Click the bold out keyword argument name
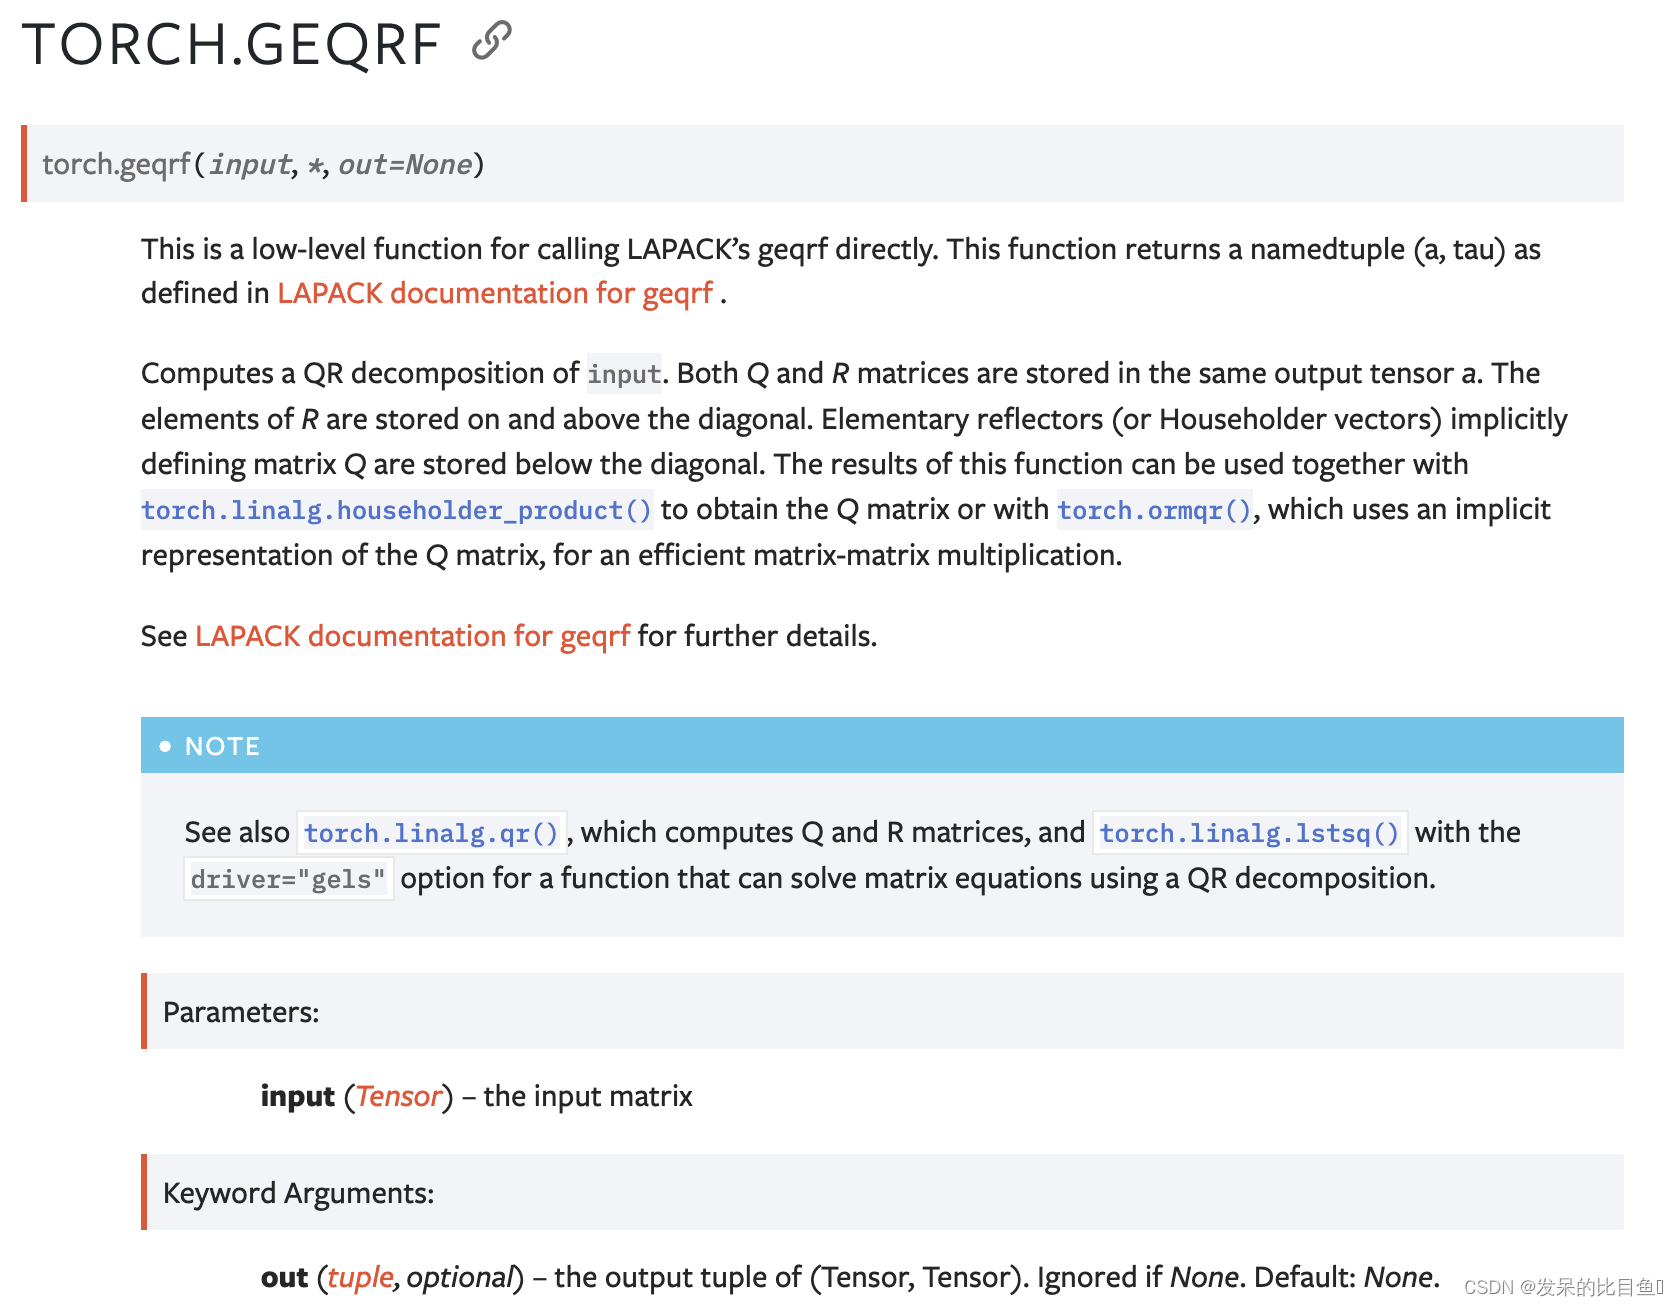 284,1277
